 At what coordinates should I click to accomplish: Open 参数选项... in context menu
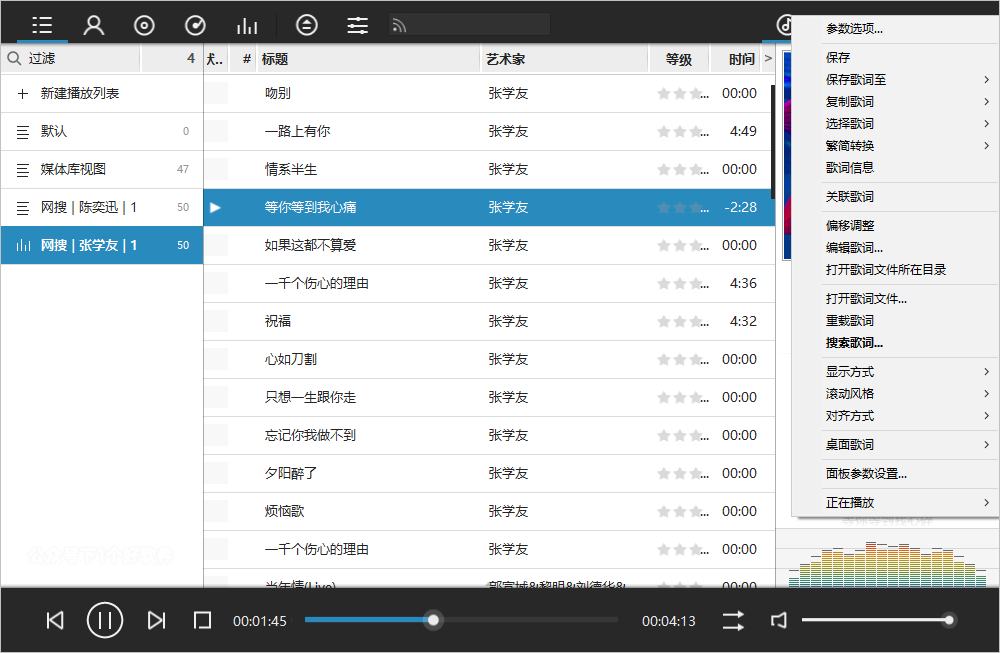pos(854,29)
